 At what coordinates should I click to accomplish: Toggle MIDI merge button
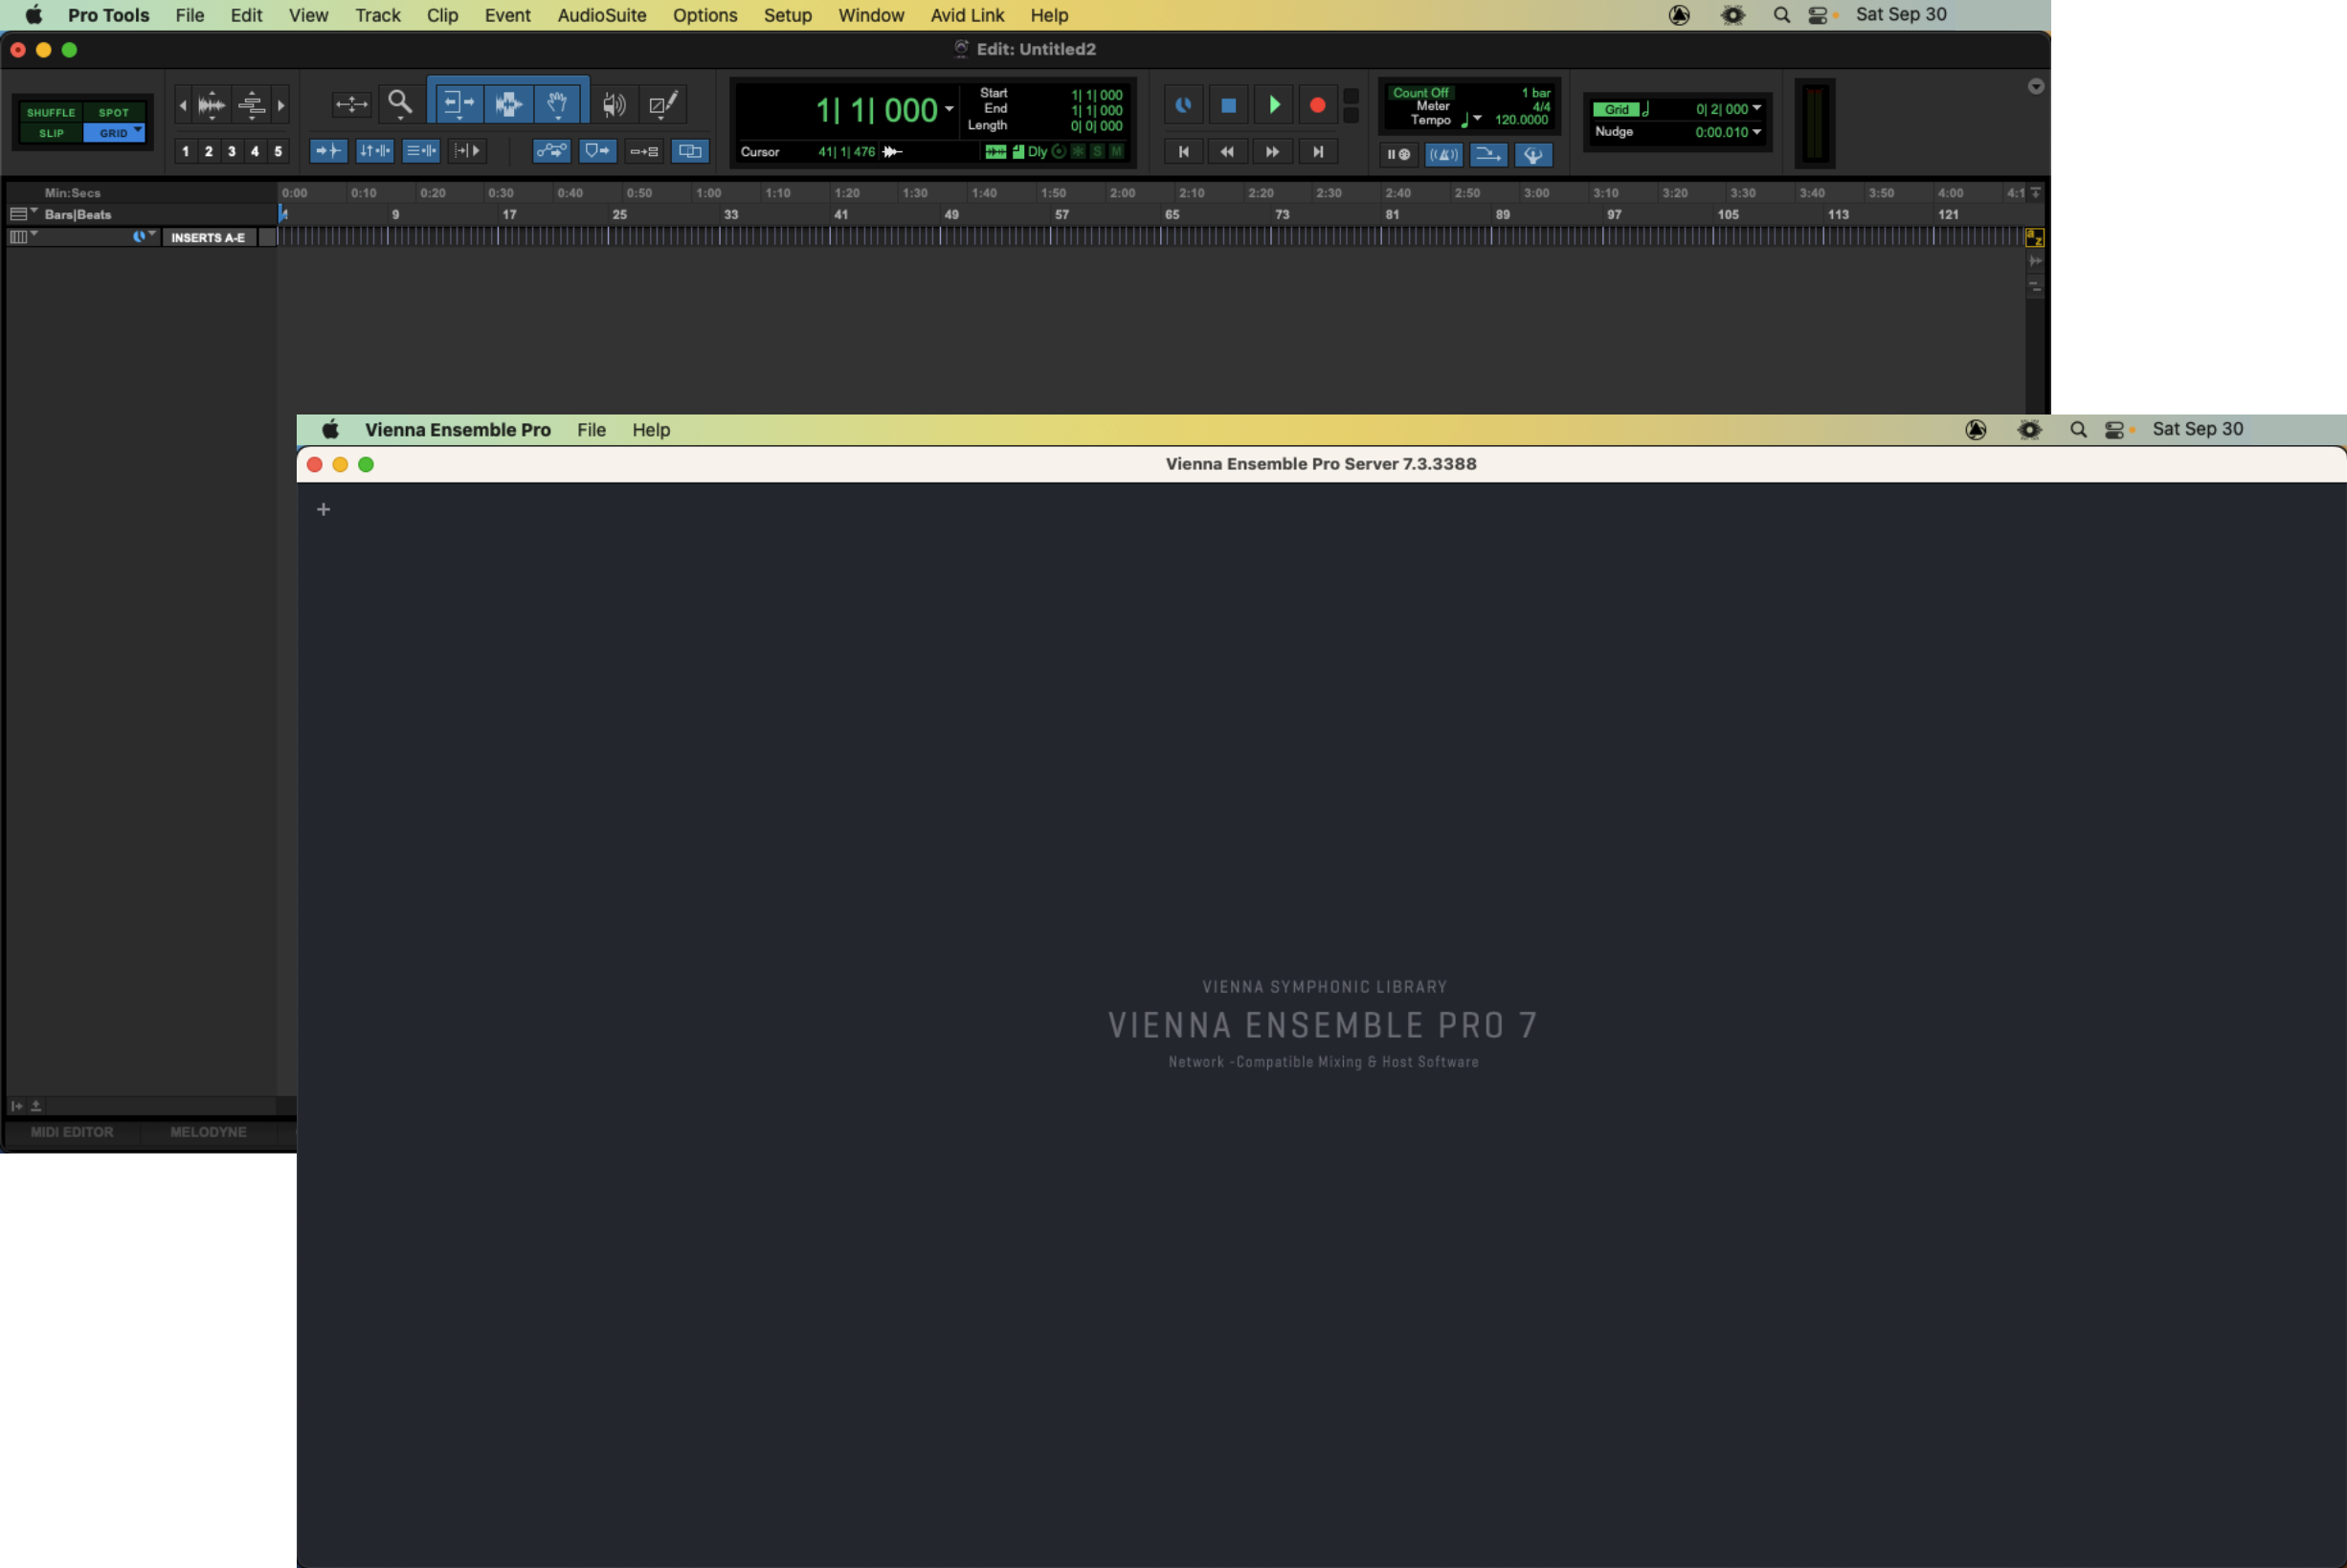click(1488, 155)
